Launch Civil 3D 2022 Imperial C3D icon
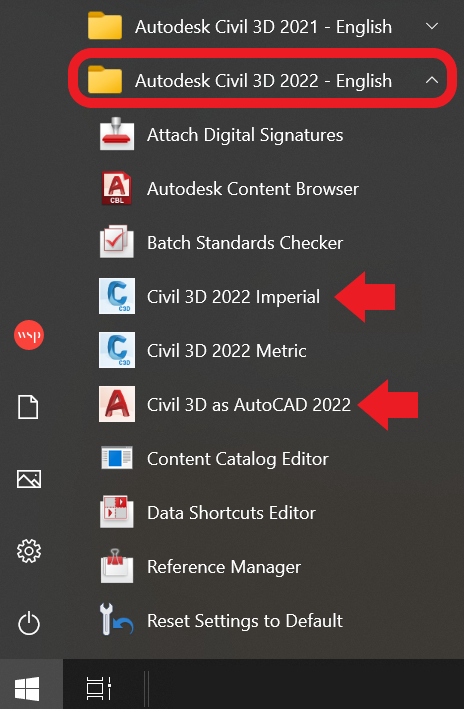The height and width of the screenshot is (709, 464). point(117,296)
